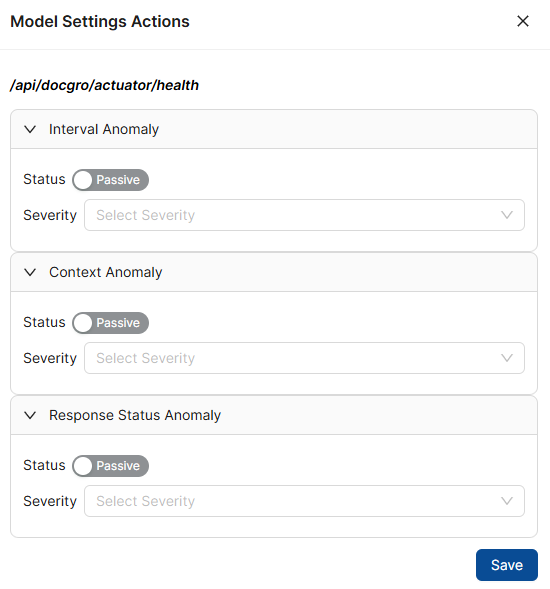Click Response Status Anomaly section header
This screenshot has width=550, height=589.
coord(274,415)
